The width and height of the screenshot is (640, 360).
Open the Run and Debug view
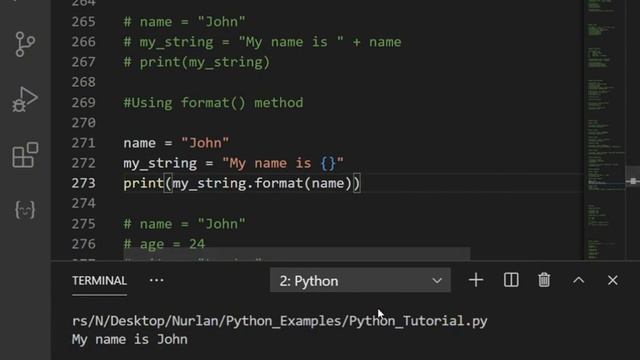point(25,99)
